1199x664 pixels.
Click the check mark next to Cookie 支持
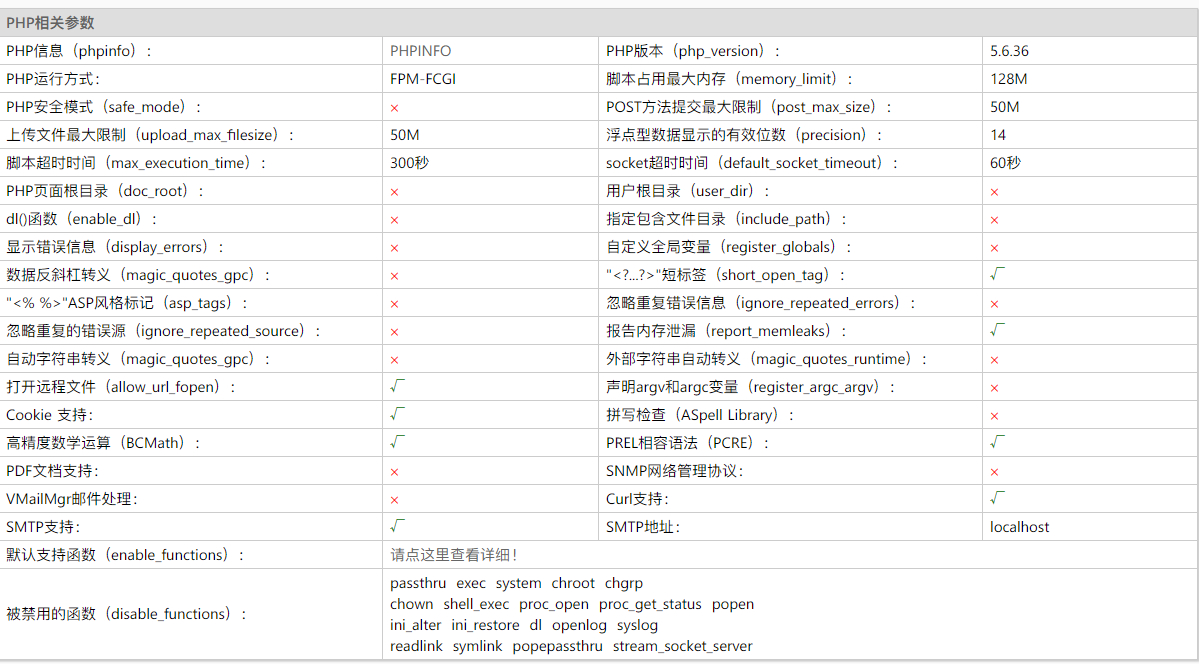397,414
